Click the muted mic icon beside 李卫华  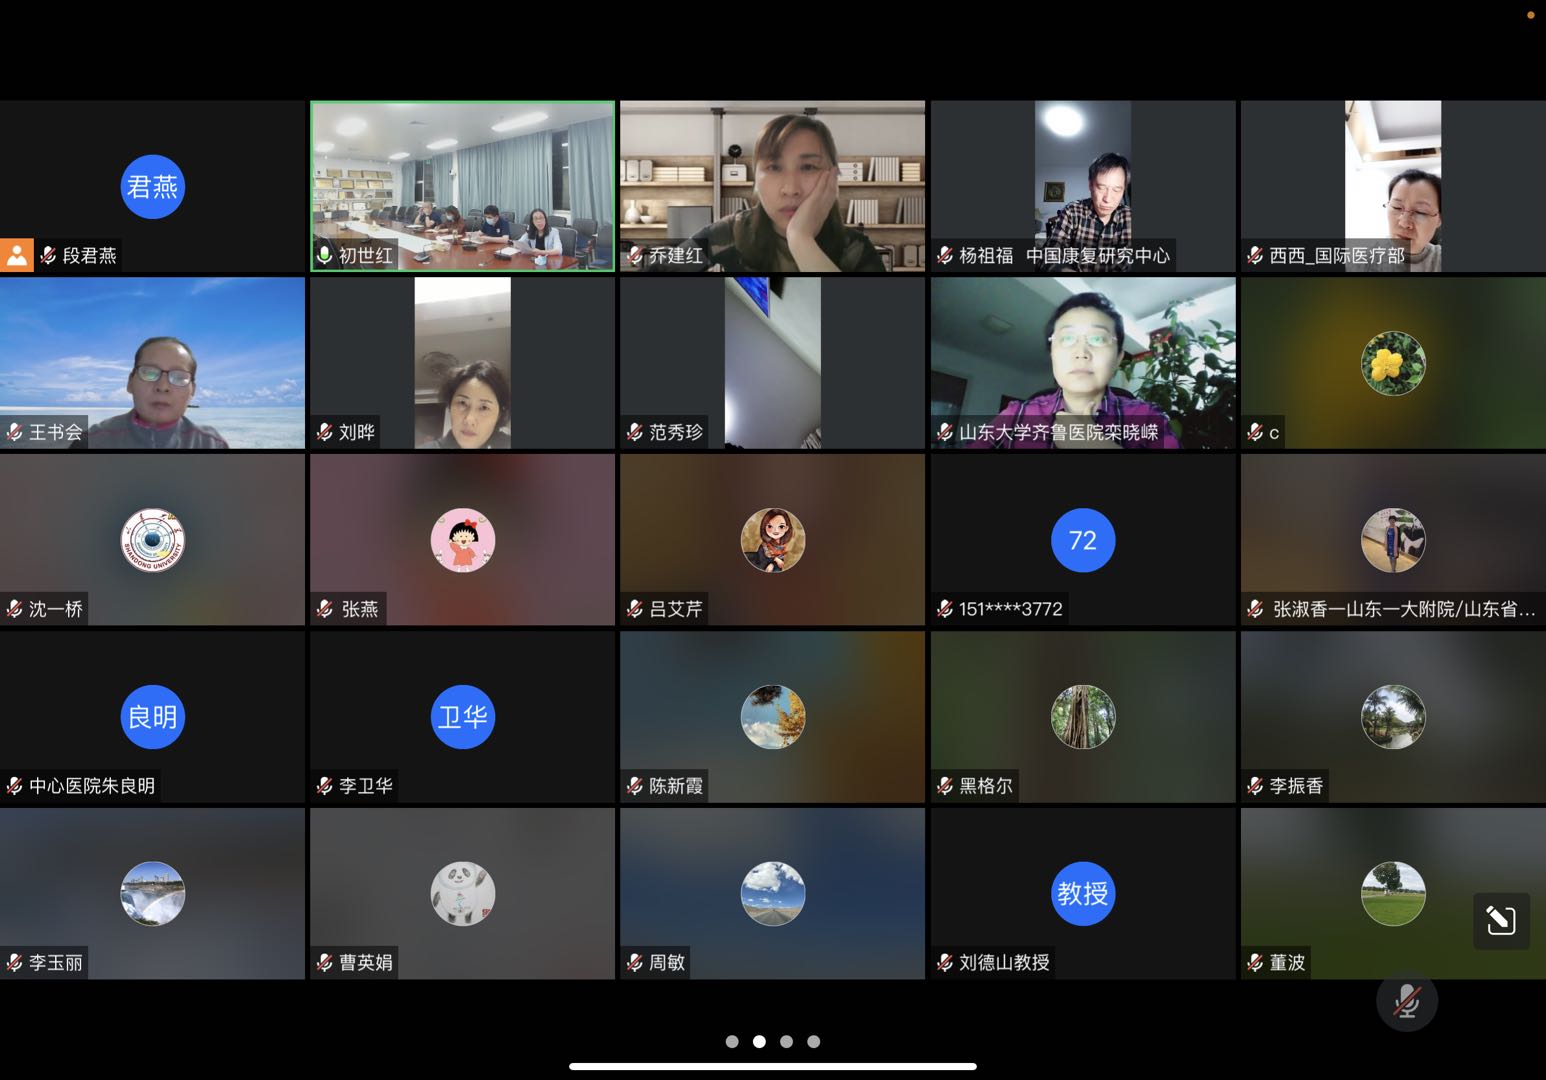(325, 786)
